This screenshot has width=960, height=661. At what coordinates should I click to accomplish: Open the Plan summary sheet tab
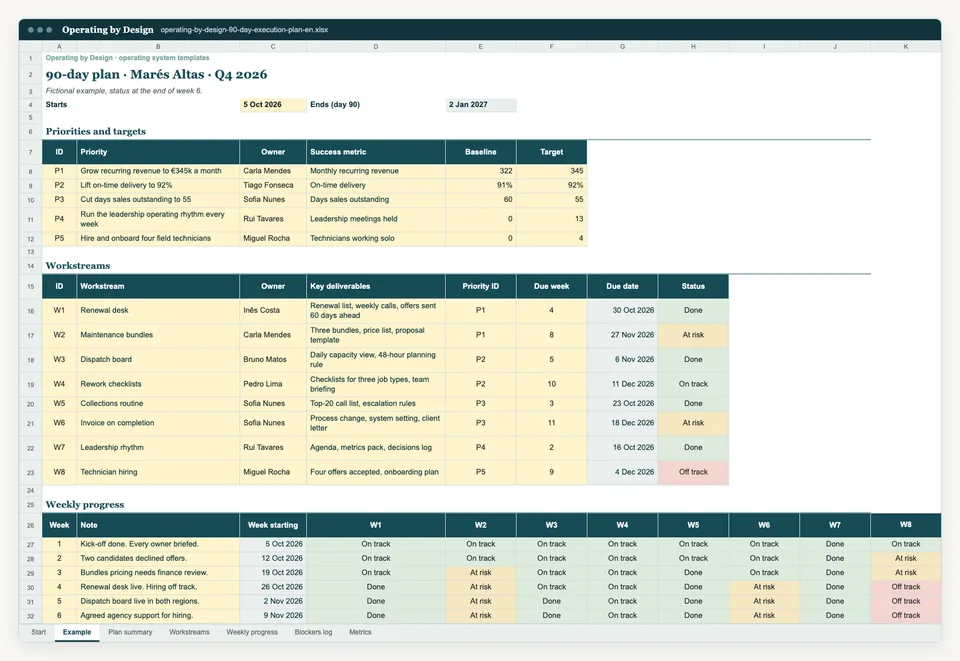[x=130, y=632]
